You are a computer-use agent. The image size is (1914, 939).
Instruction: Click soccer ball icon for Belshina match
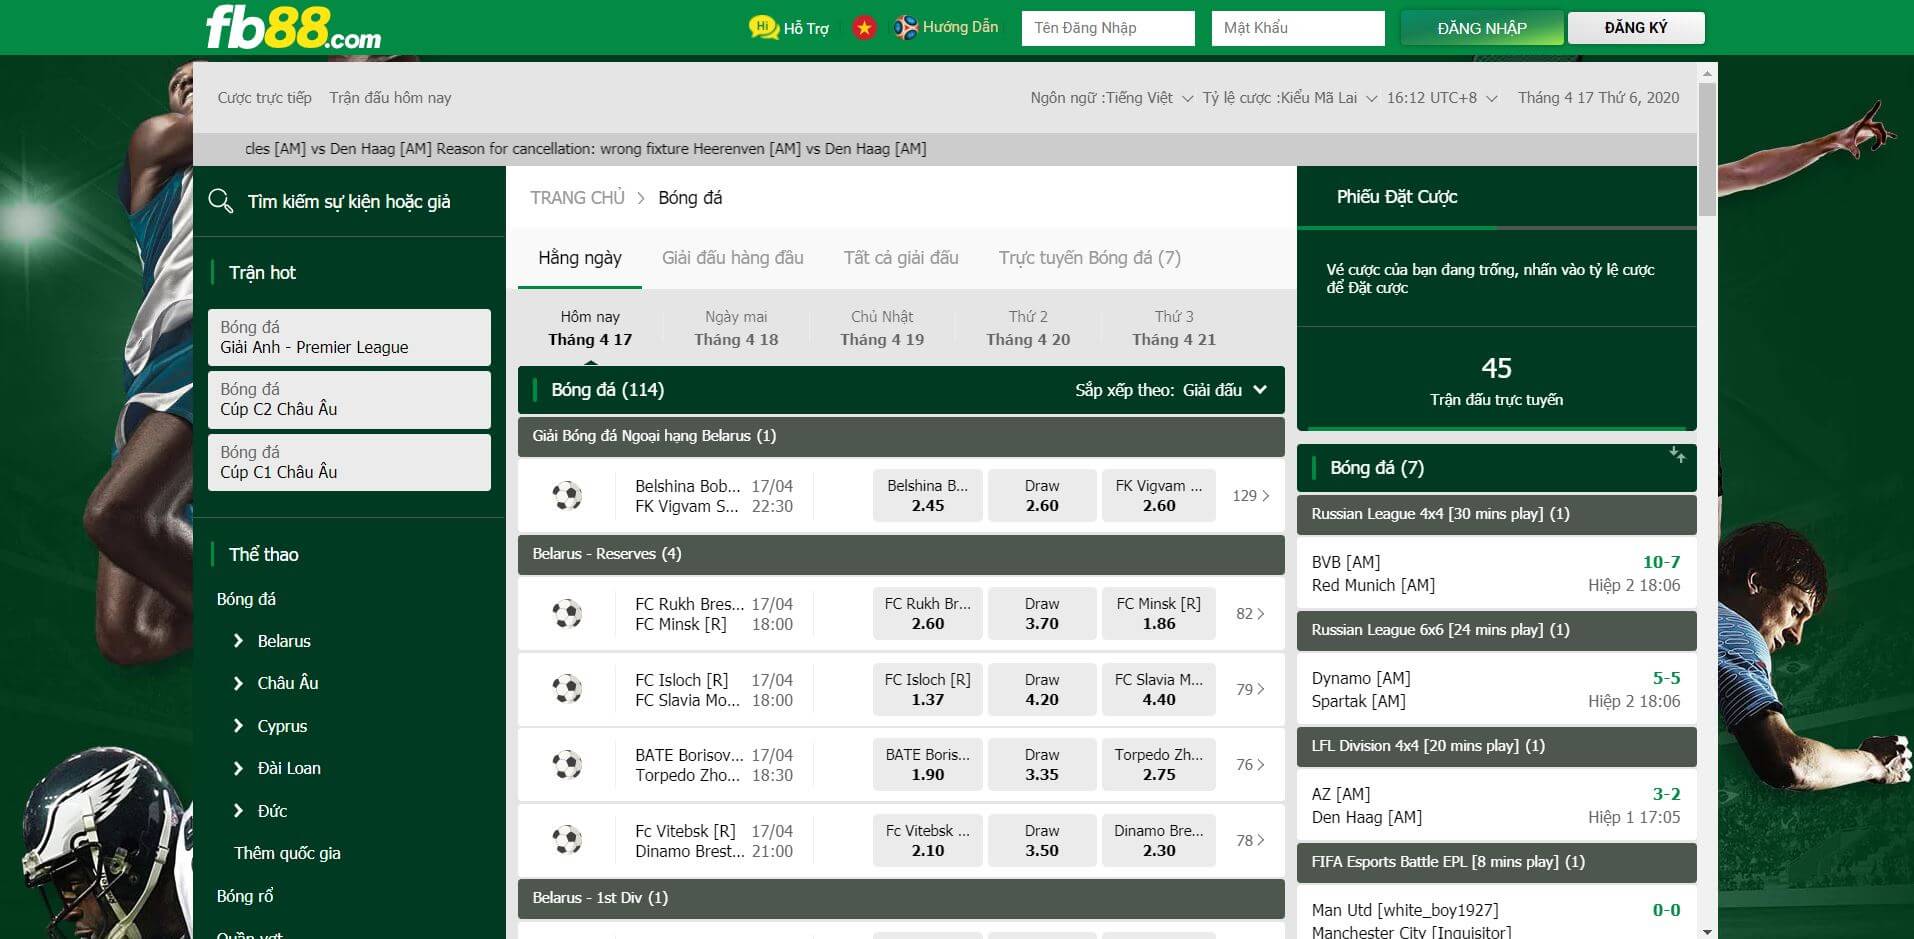[567, 496]
